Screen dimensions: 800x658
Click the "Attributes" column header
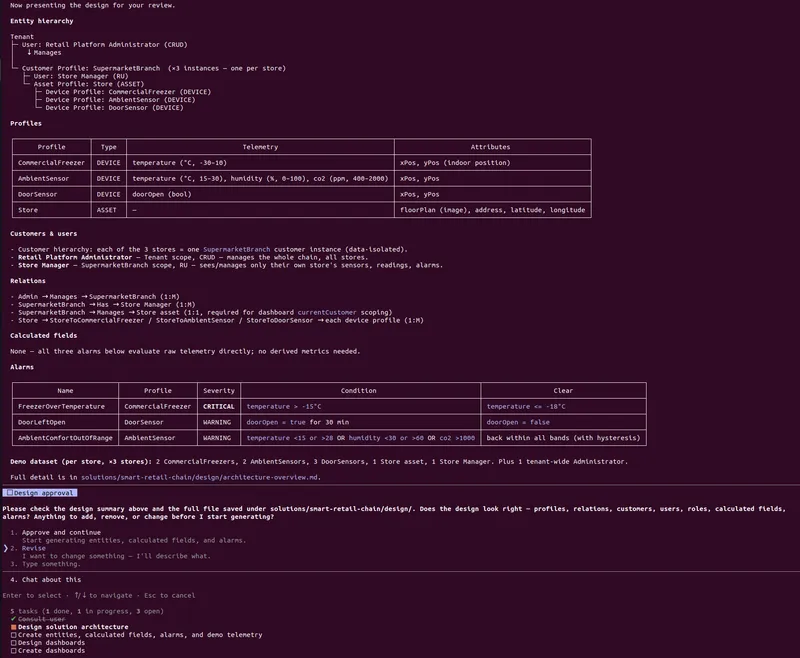490,147
